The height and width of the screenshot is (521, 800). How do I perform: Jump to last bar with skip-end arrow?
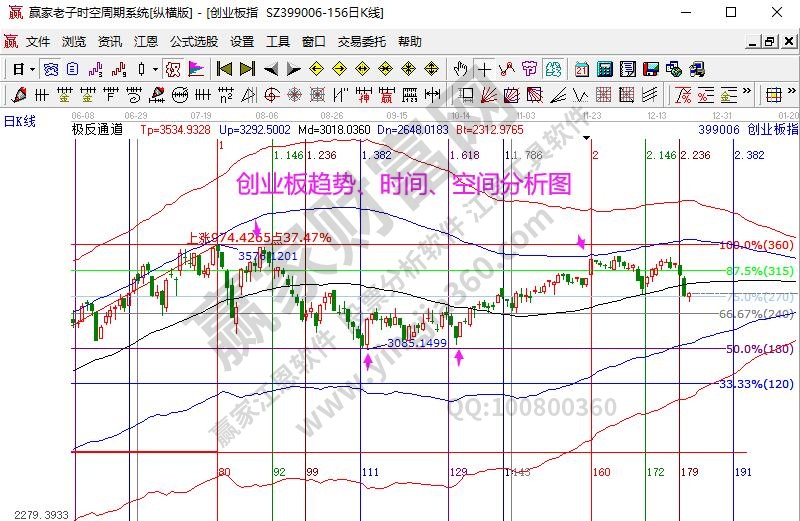click(247, 69)
